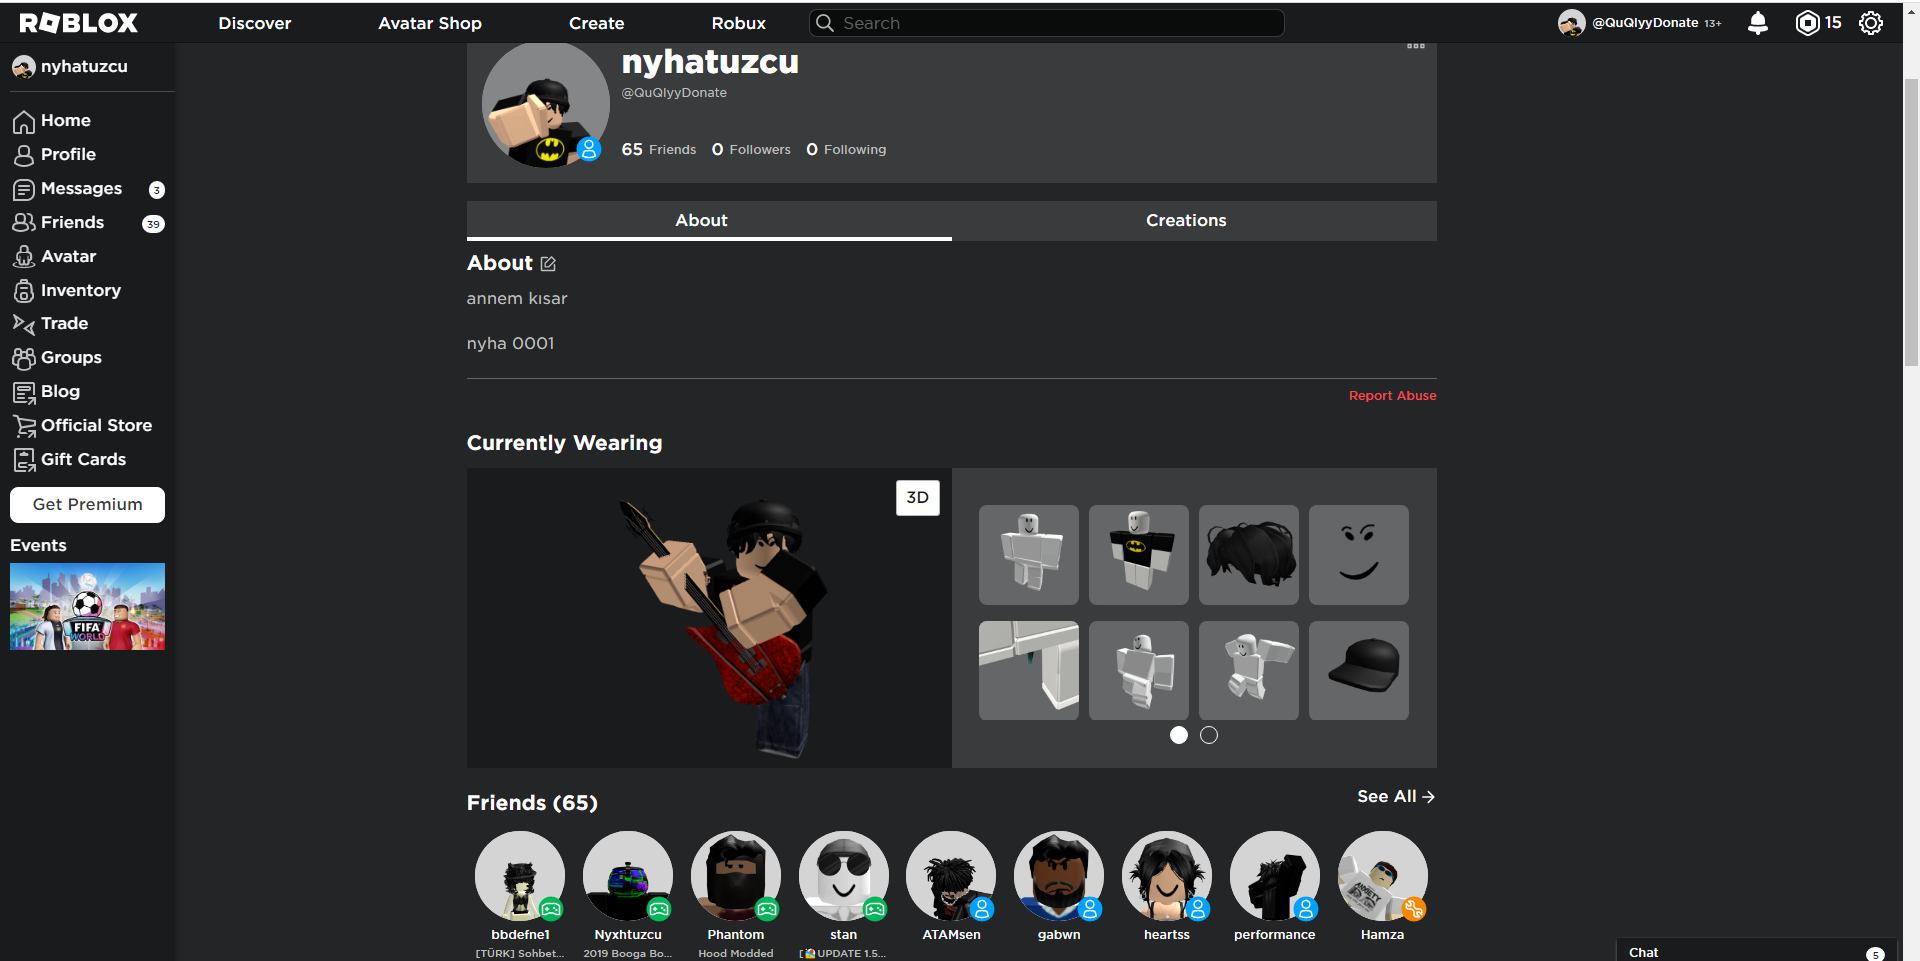Select the black cap accessory item
1920x961 pixels.
pyautogui.click(x=1358, y=670)
